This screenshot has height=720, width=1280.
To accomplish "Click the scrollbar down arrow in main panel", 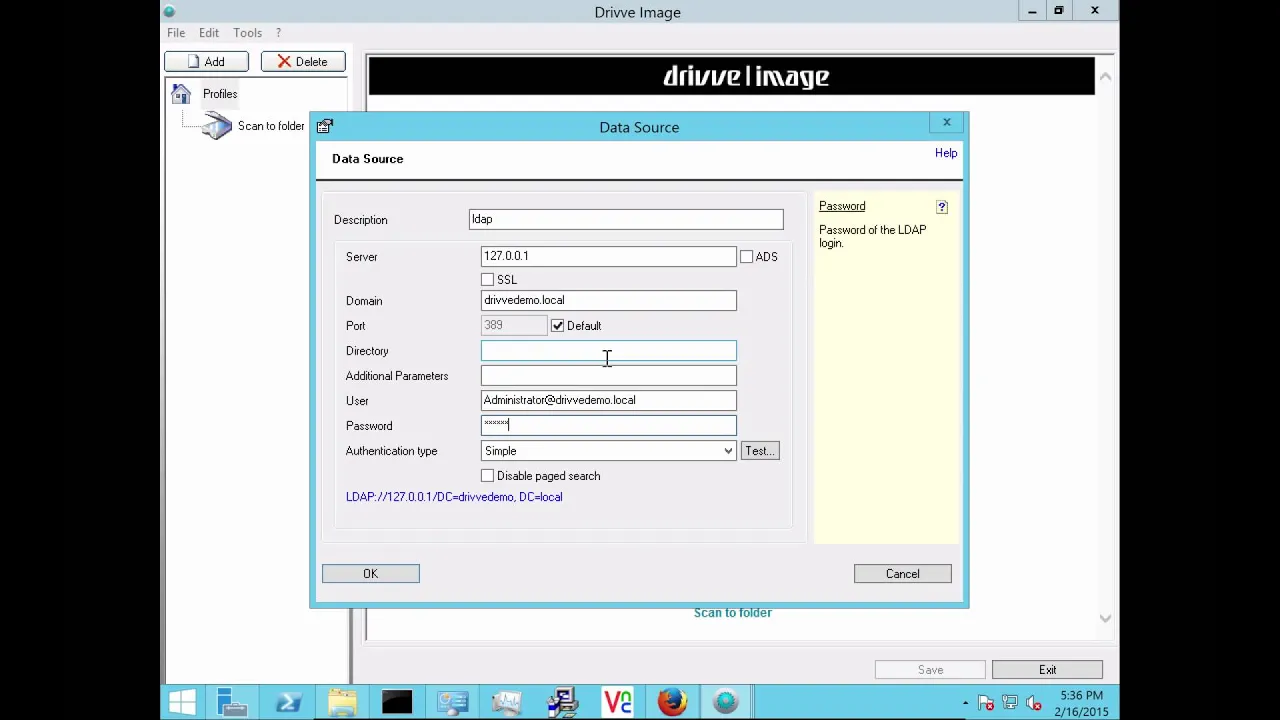I will [x=1105, y=619].
